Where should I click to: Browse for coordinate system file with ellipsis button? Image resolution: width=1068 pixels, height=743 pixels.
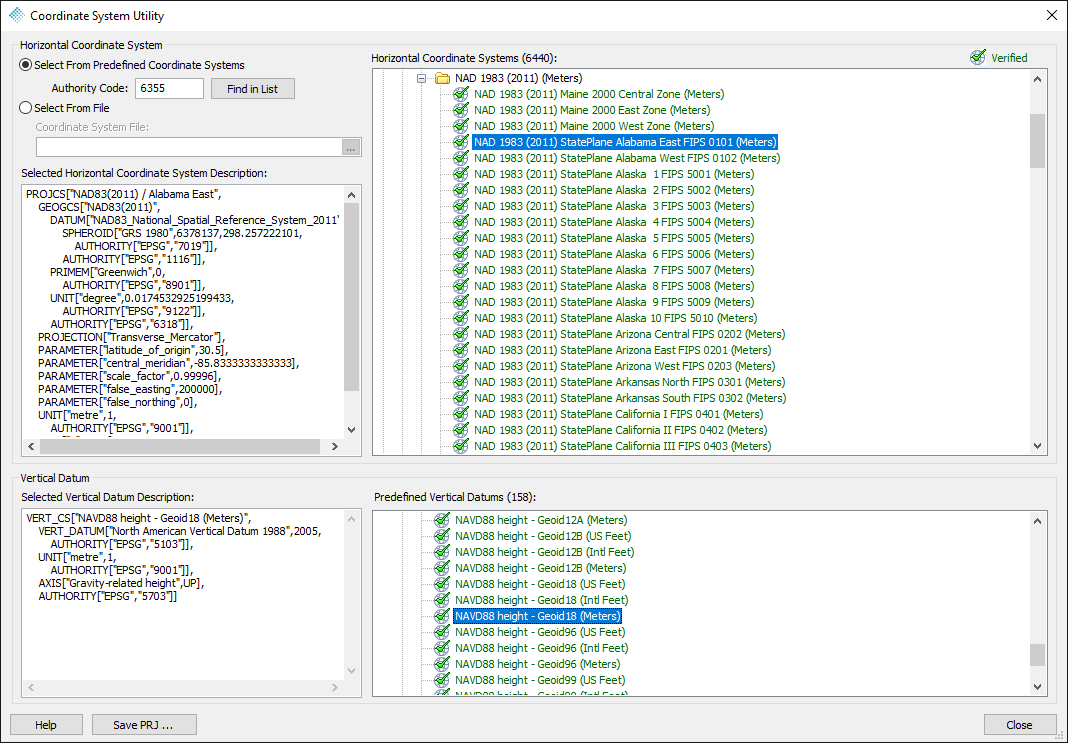point(351,147)
